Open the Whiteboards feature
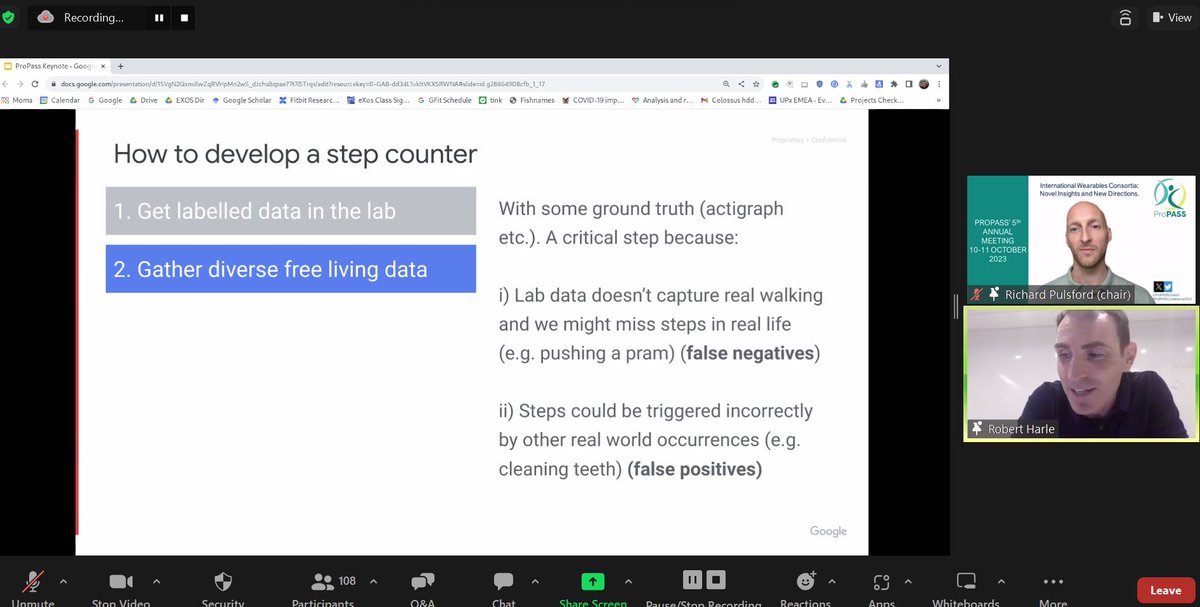 964,580
